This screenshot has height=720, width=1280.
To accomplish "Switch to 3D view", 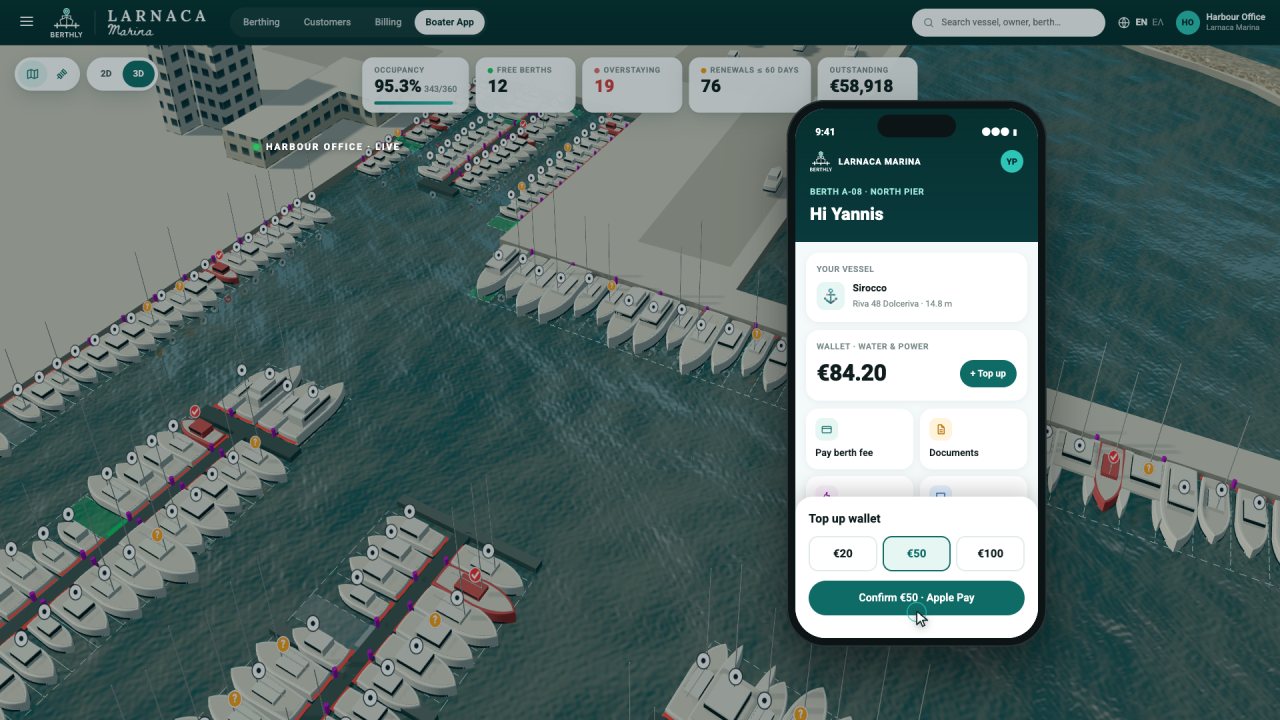I will [x=138, y=74].
